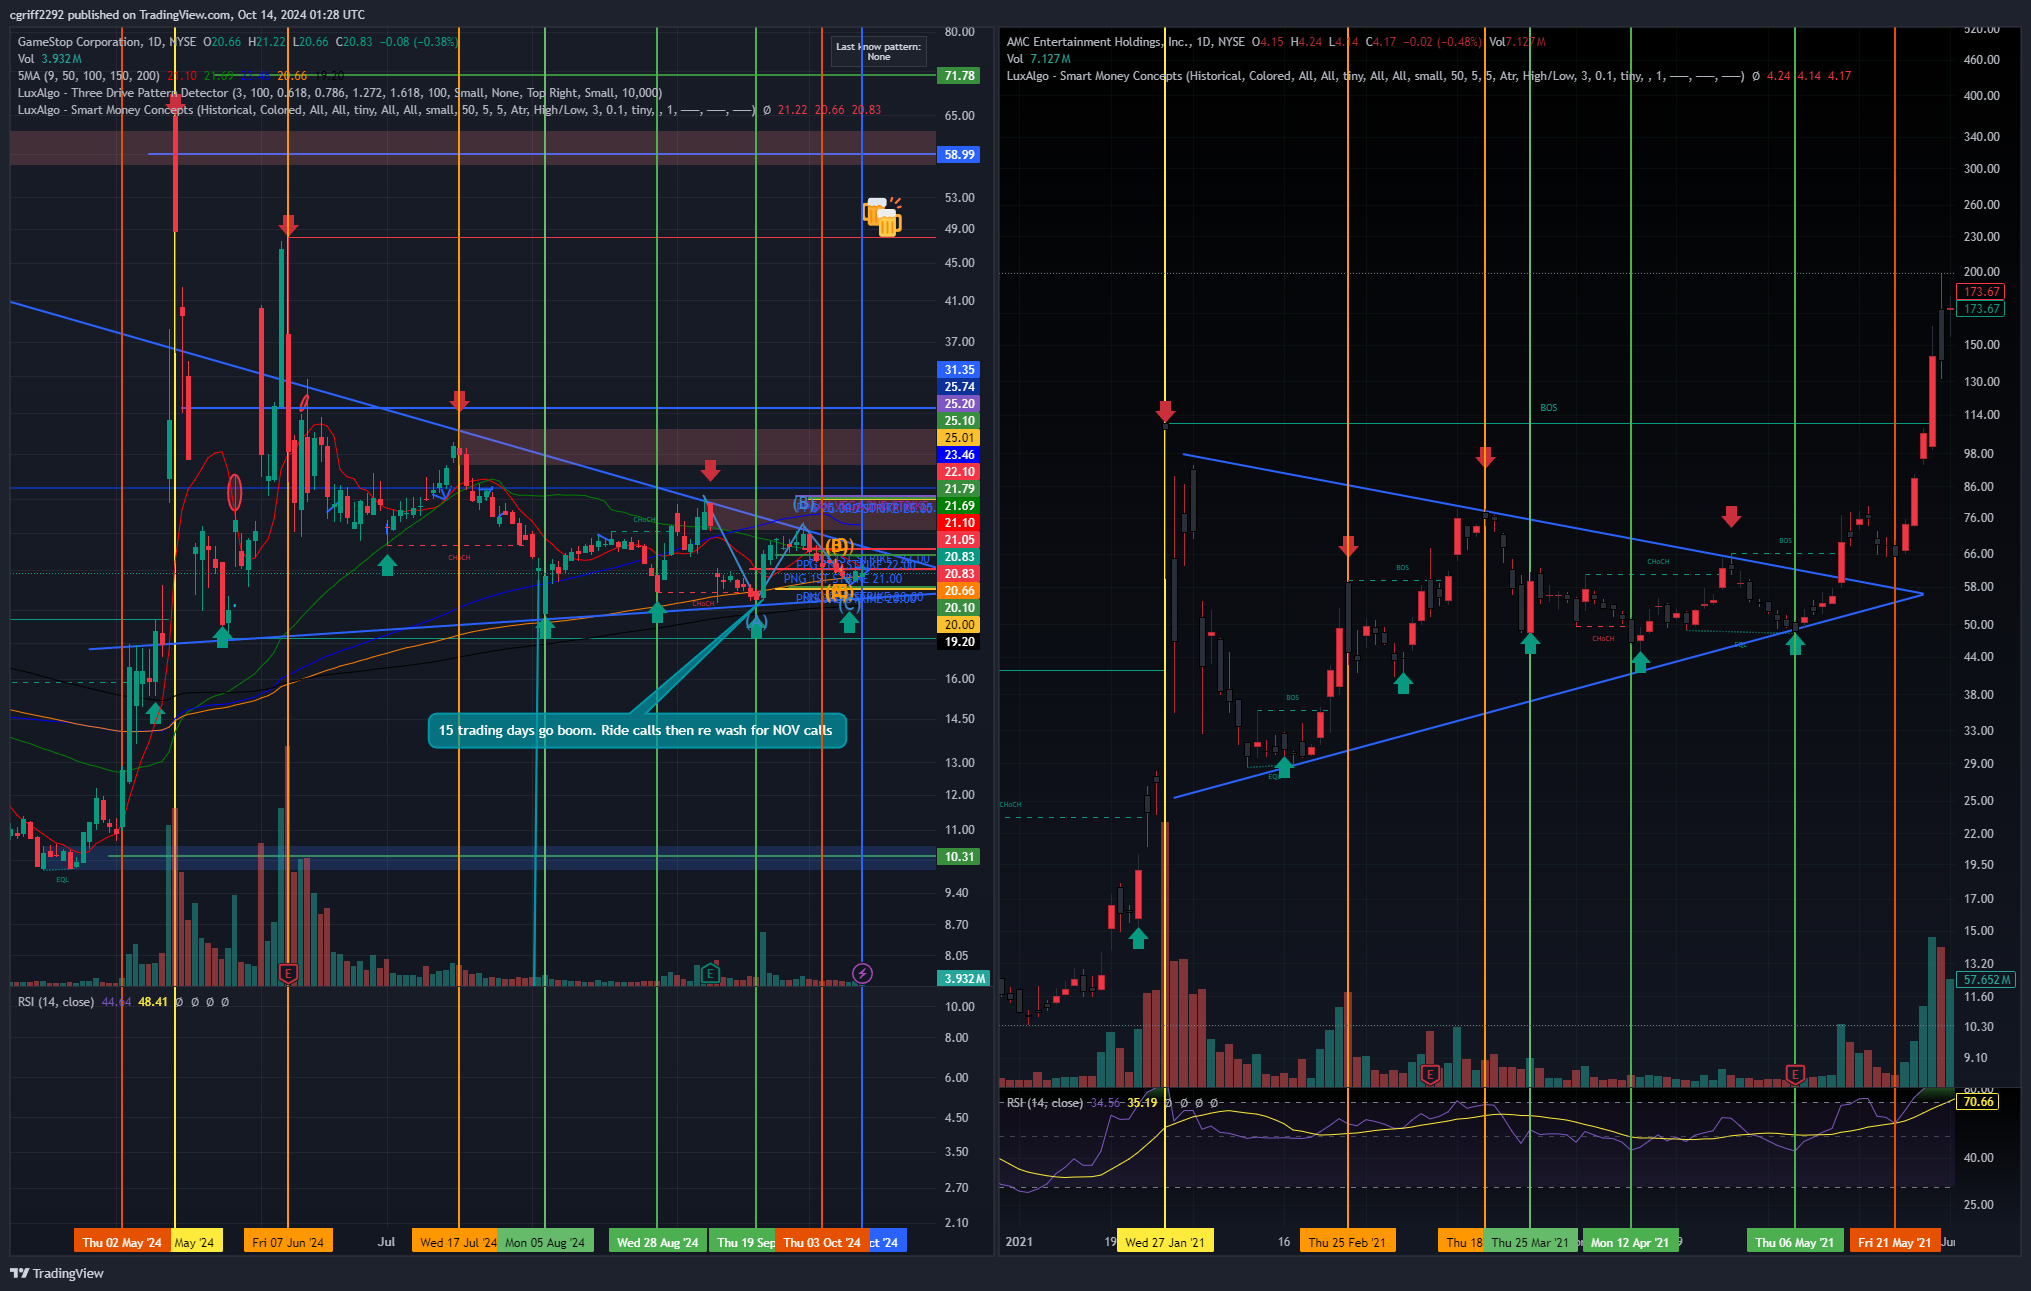Click the Fri 21 May '21 date label on AMC
Image resolution: width=2031 pixels, height=1291 pixels.
(1895, 1242)
